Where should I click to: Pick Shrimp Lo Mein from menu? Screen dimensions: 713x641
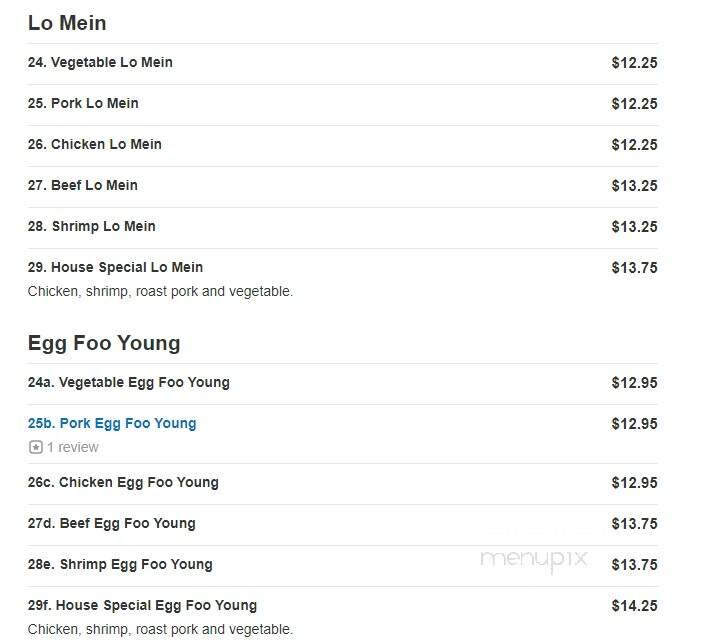click(x=91, y=226)
